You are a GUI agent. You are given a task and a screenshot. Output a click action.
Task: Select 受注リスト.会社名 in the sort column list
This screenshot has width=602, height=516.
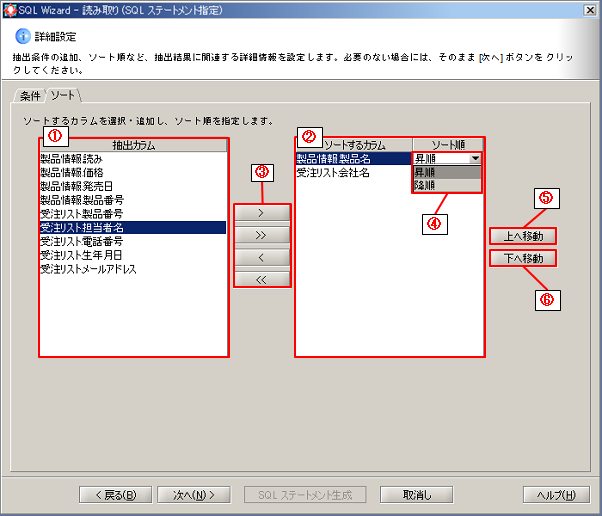tap(333, 172)
